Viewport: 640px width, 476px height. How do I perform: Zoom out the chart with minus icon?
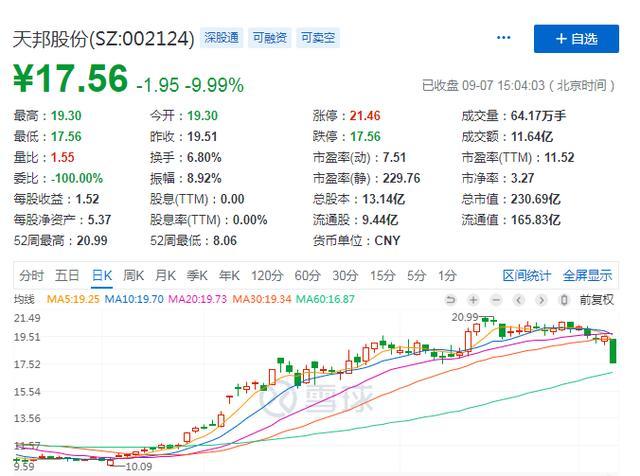tap(496, 300)
